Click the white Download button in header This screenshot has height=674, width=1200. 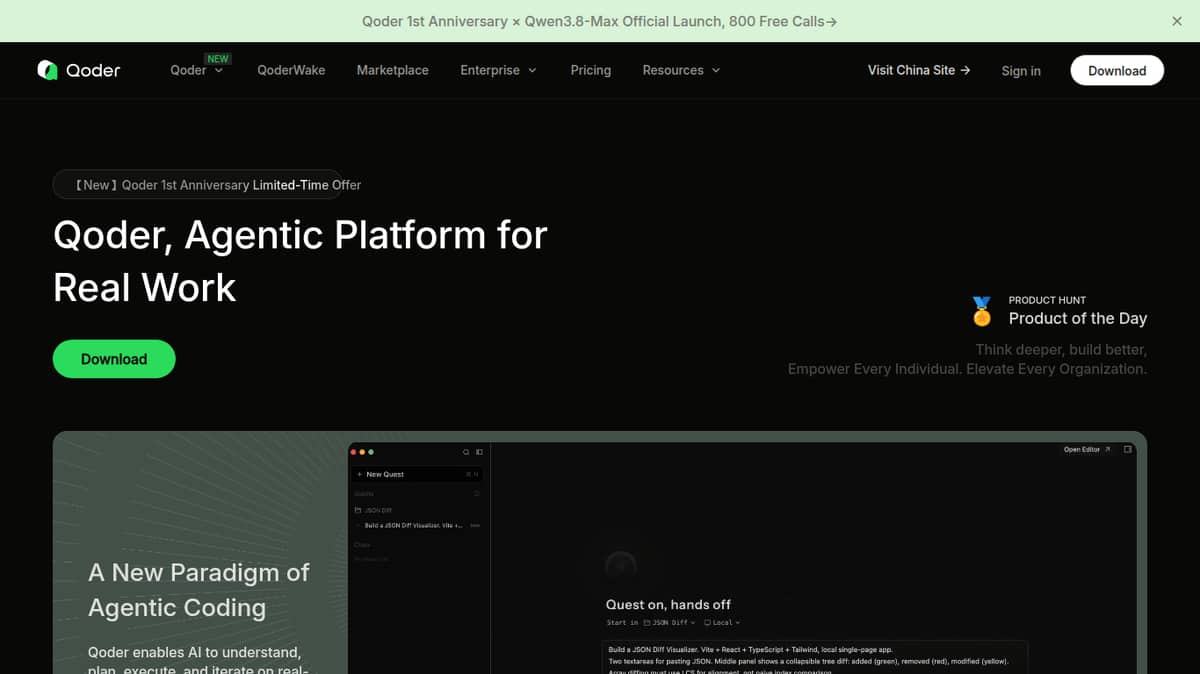(x=1117, y=70)
